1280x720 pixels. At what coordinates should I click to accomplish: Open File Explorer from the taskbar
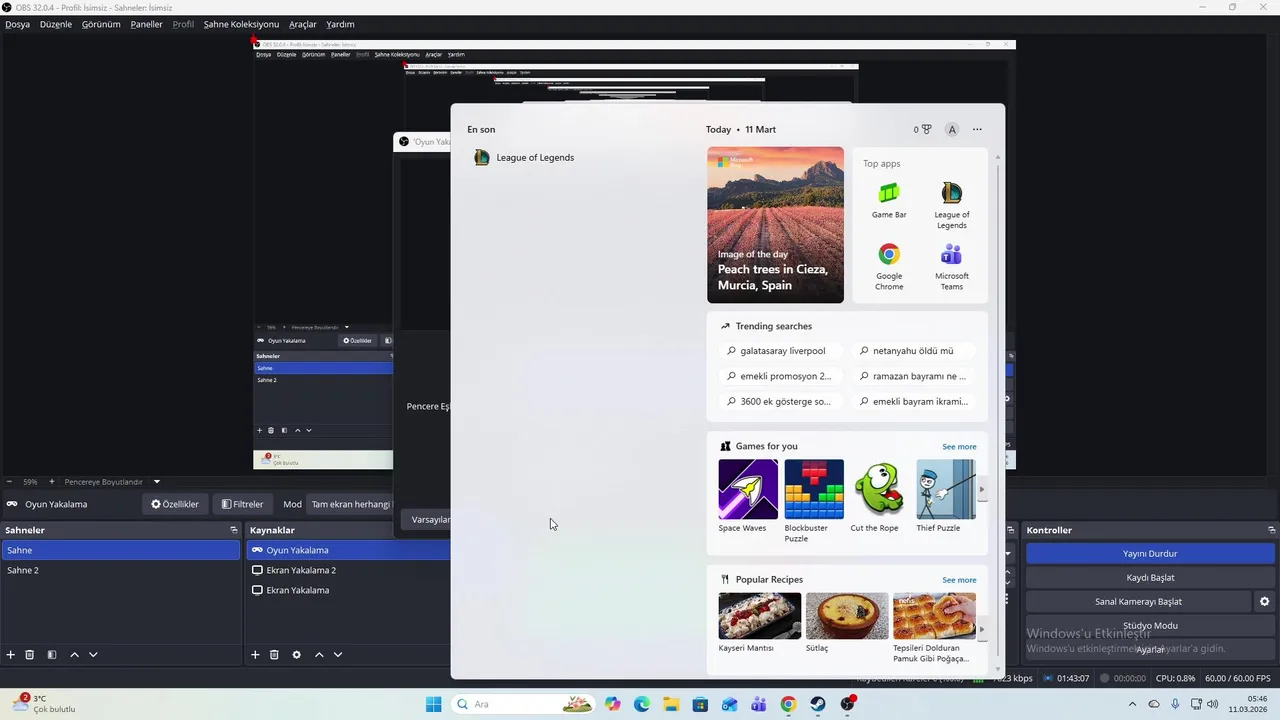point(671,704)
